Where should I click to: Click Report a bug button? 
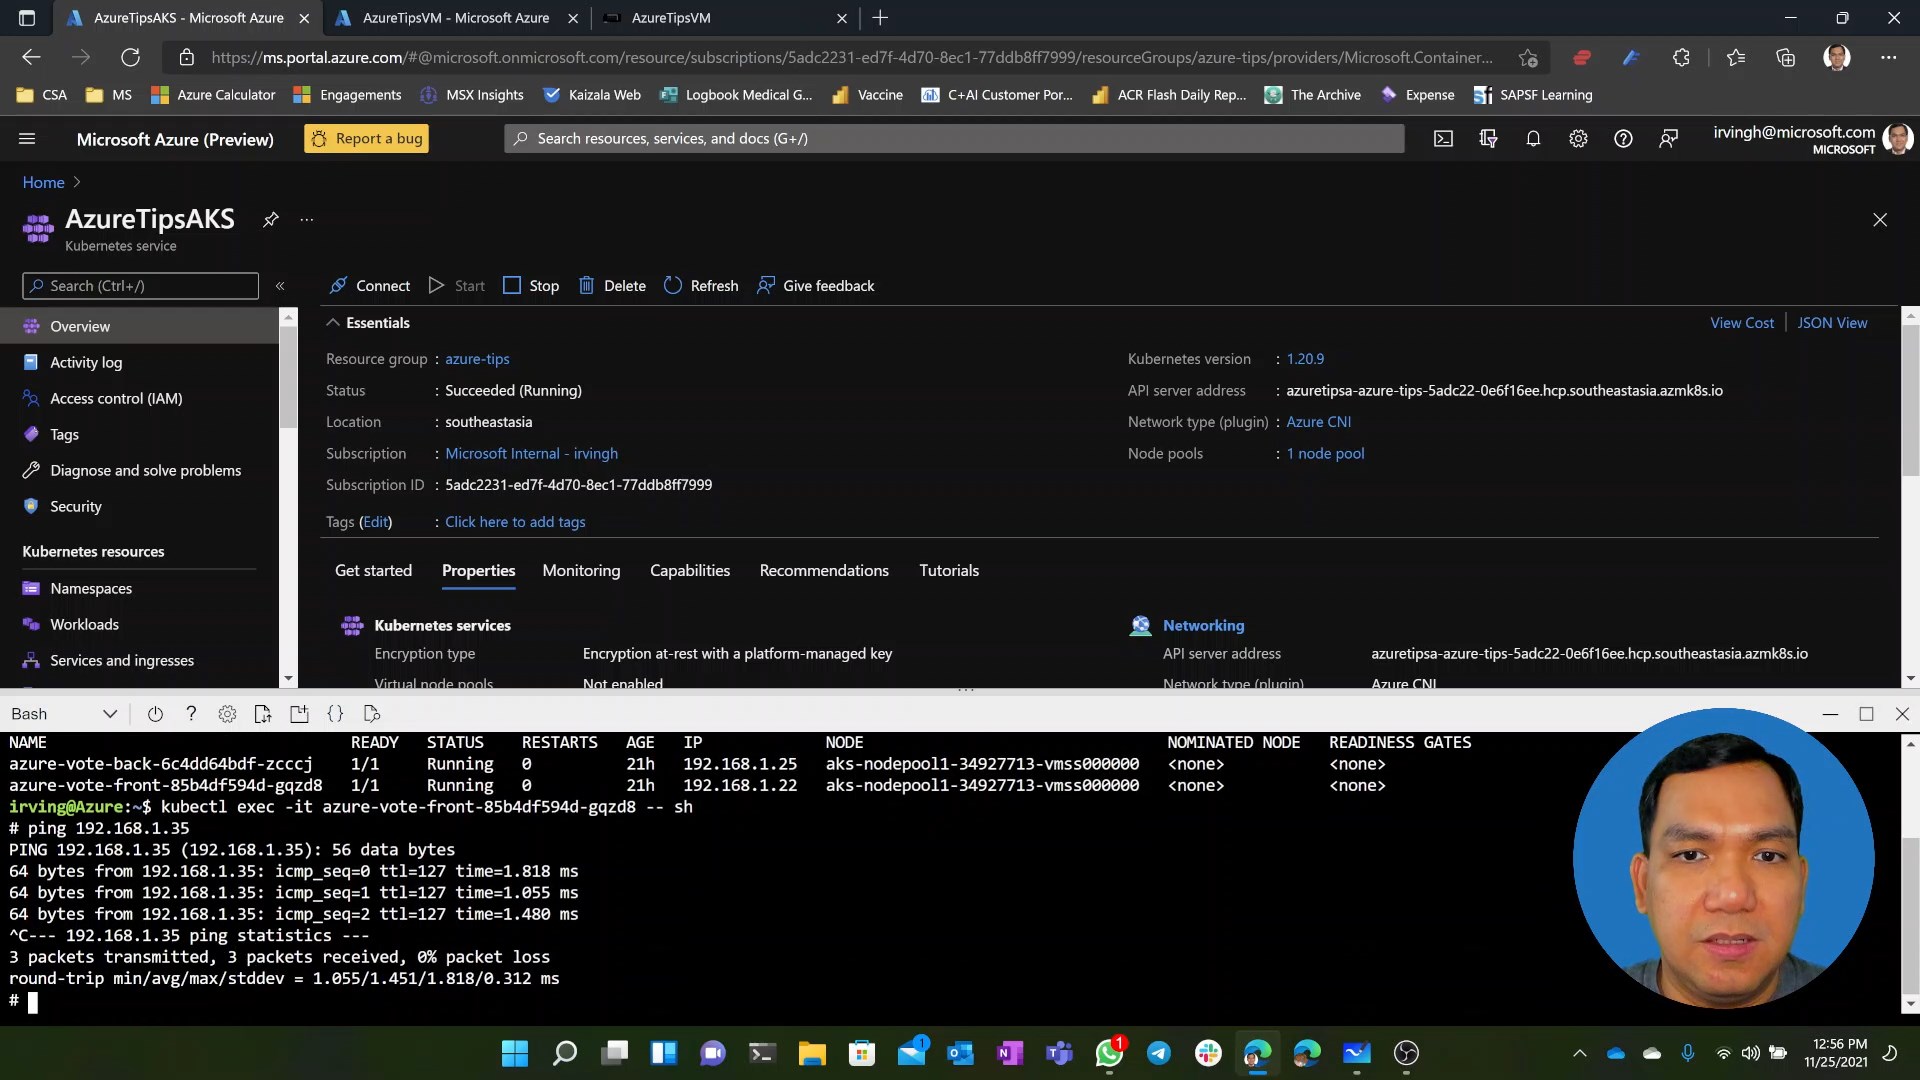(x=366, y=139)
